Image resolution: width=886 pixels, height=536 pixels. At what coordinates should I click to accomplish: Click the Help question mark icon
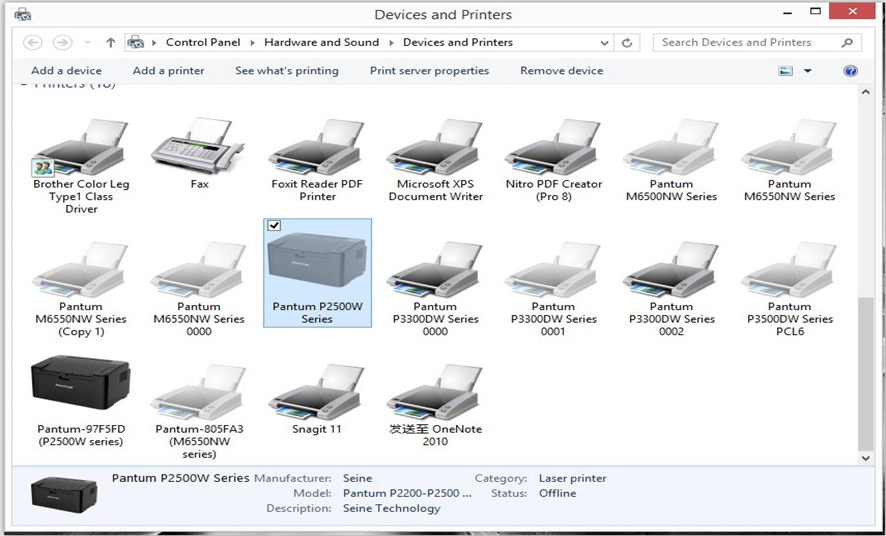point(850,71)
